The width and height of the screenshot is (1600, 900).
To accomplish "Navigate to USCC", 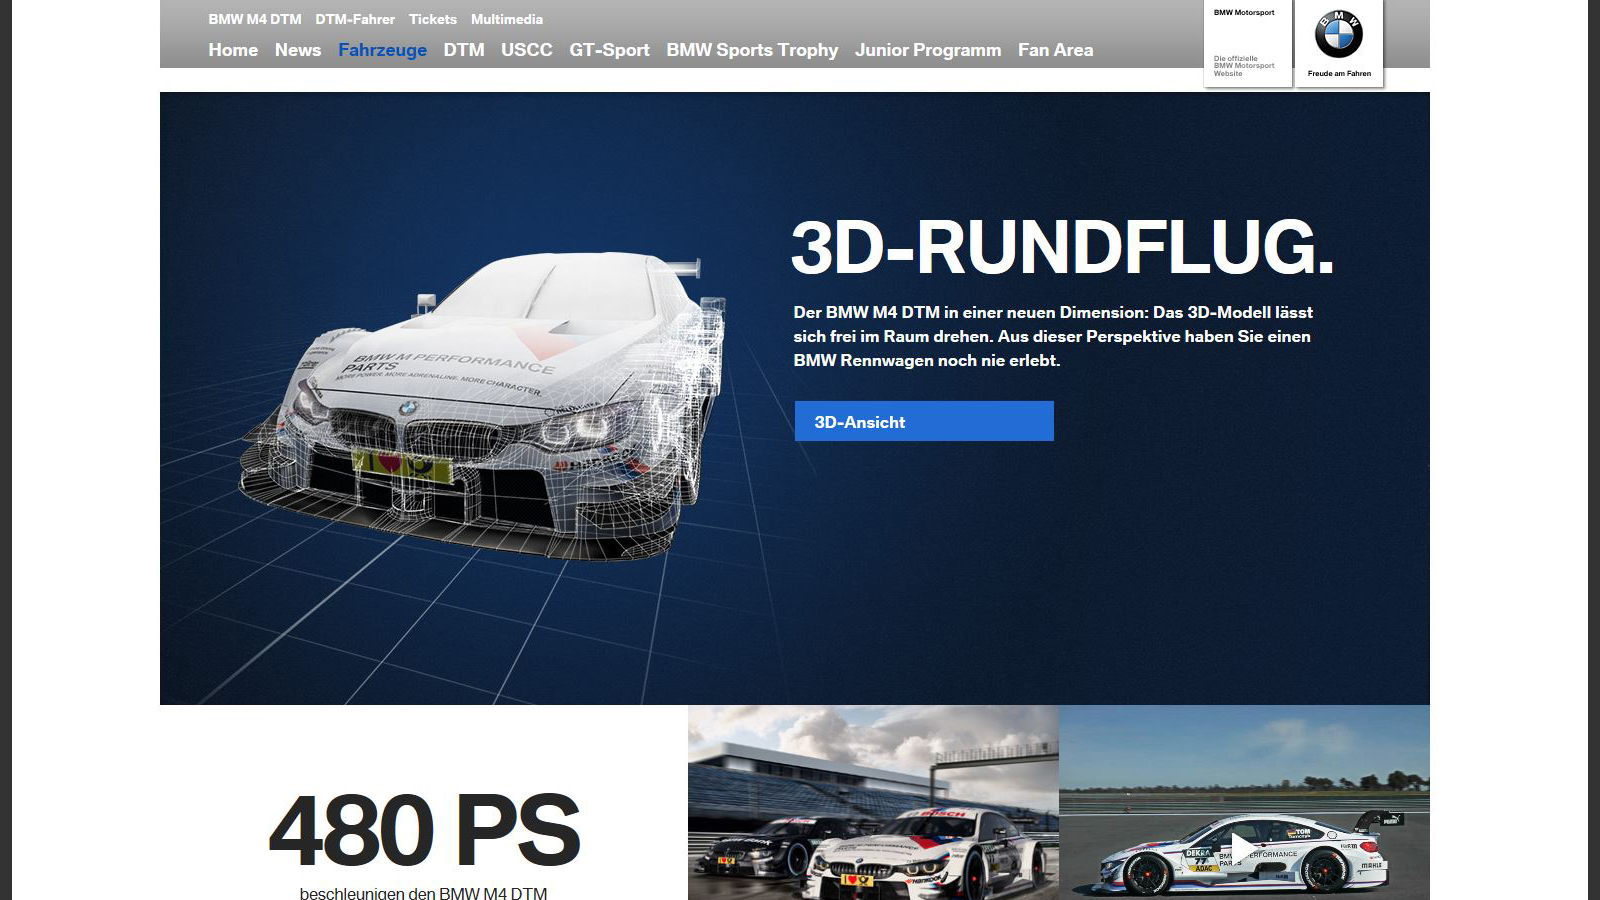I will (527, 50).
